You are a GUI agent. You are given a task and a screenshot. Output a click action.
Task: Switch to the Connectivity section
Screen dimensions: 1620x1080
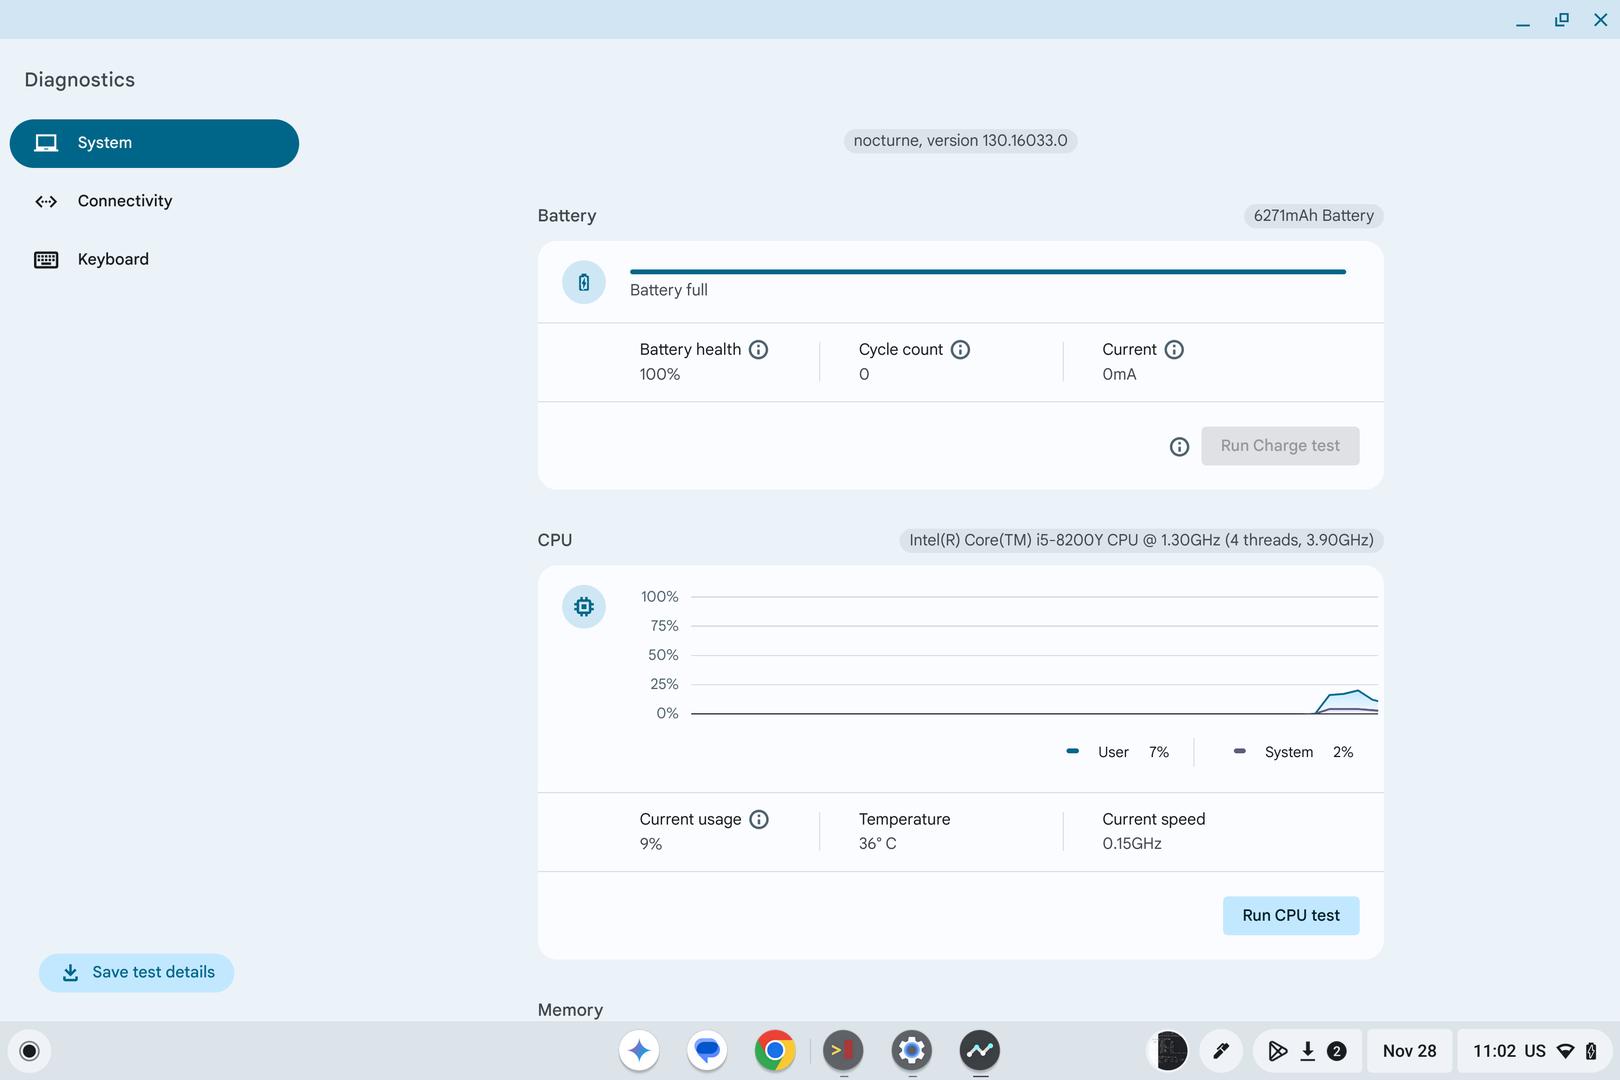124,201
